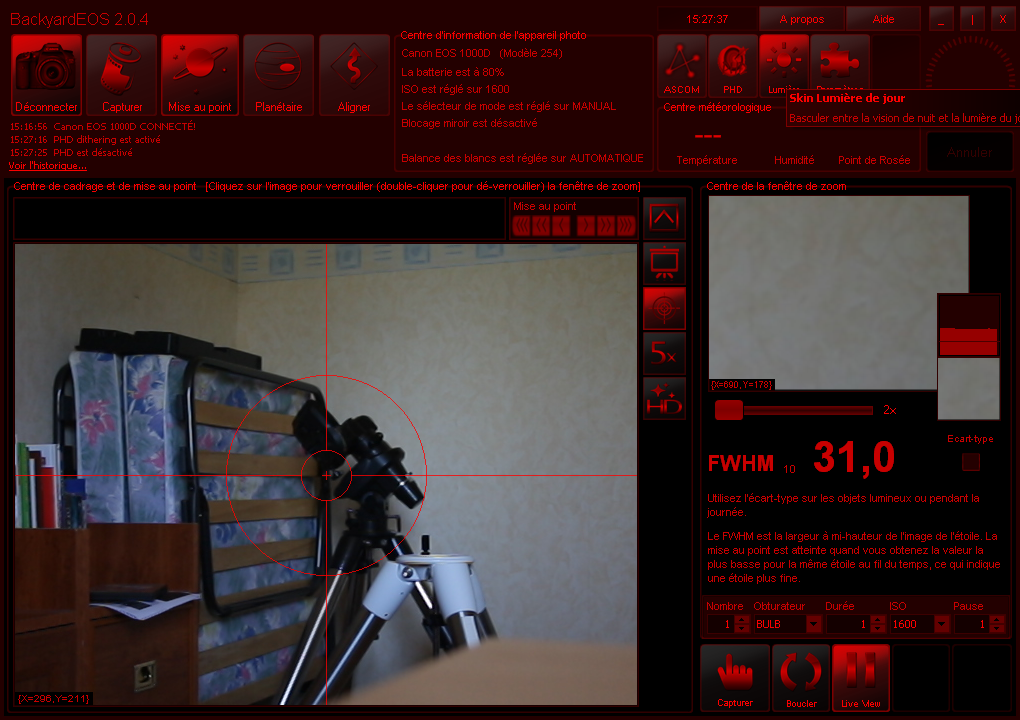Pause the Live View button
Screen dimensions: 1020x720
coord(861,678)
